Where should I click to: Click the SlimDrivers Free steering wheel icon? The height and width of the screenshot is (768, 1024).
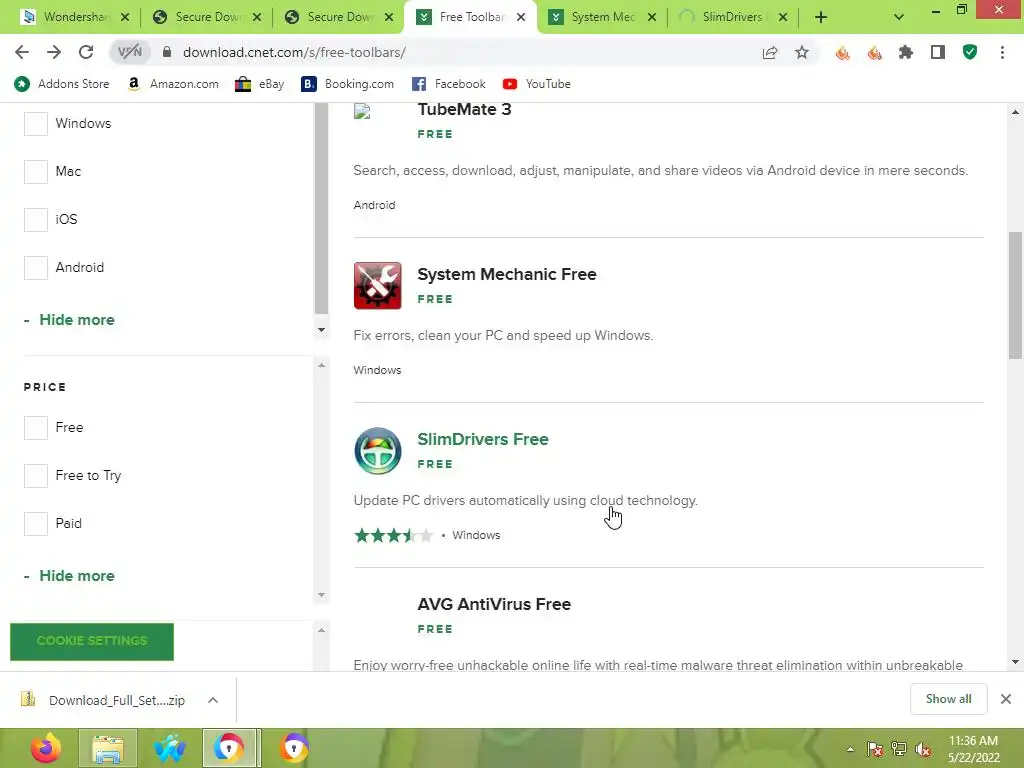[377, 451]
